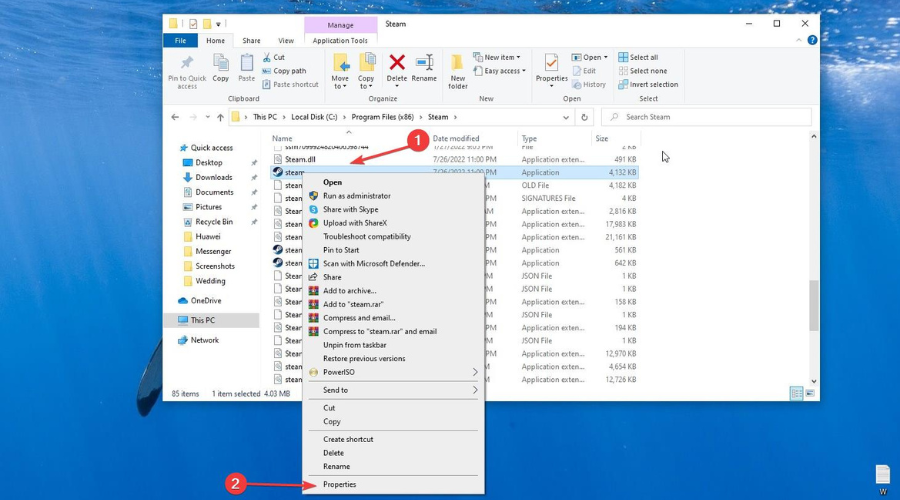Screen dimensions: 900x500
Task: Switch to Details view icon
Action: click(796, 393)
